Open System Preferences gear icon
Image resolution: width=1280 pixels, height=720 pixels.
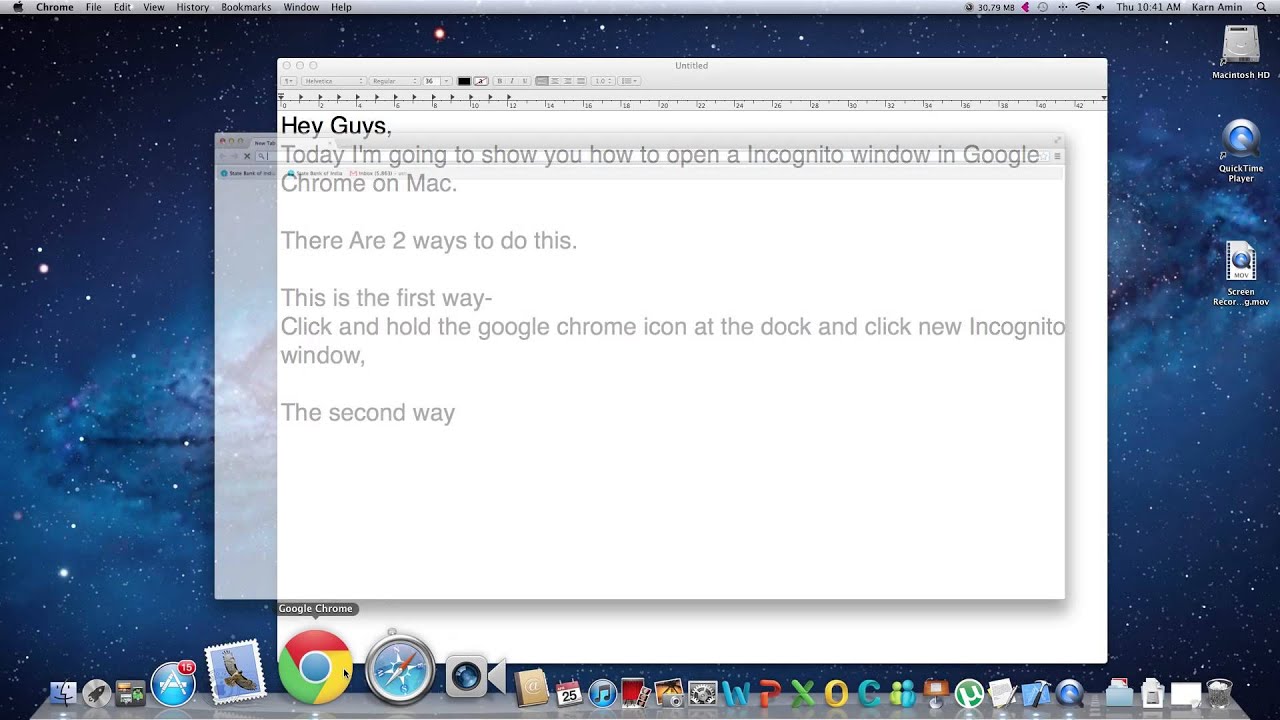[703, 693]
